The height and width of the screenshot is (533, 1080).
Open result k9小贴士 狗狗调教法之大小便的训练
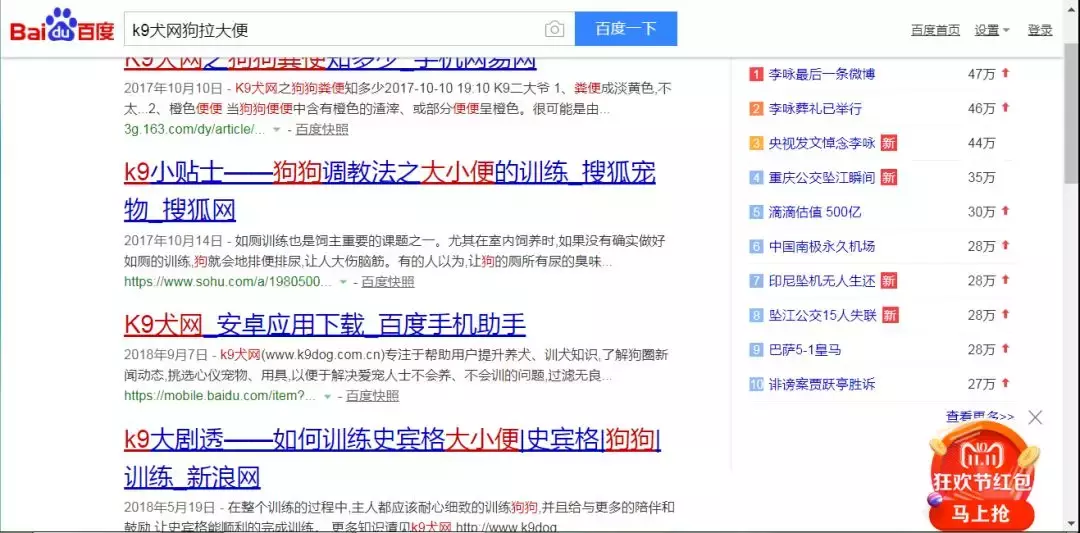390,191
